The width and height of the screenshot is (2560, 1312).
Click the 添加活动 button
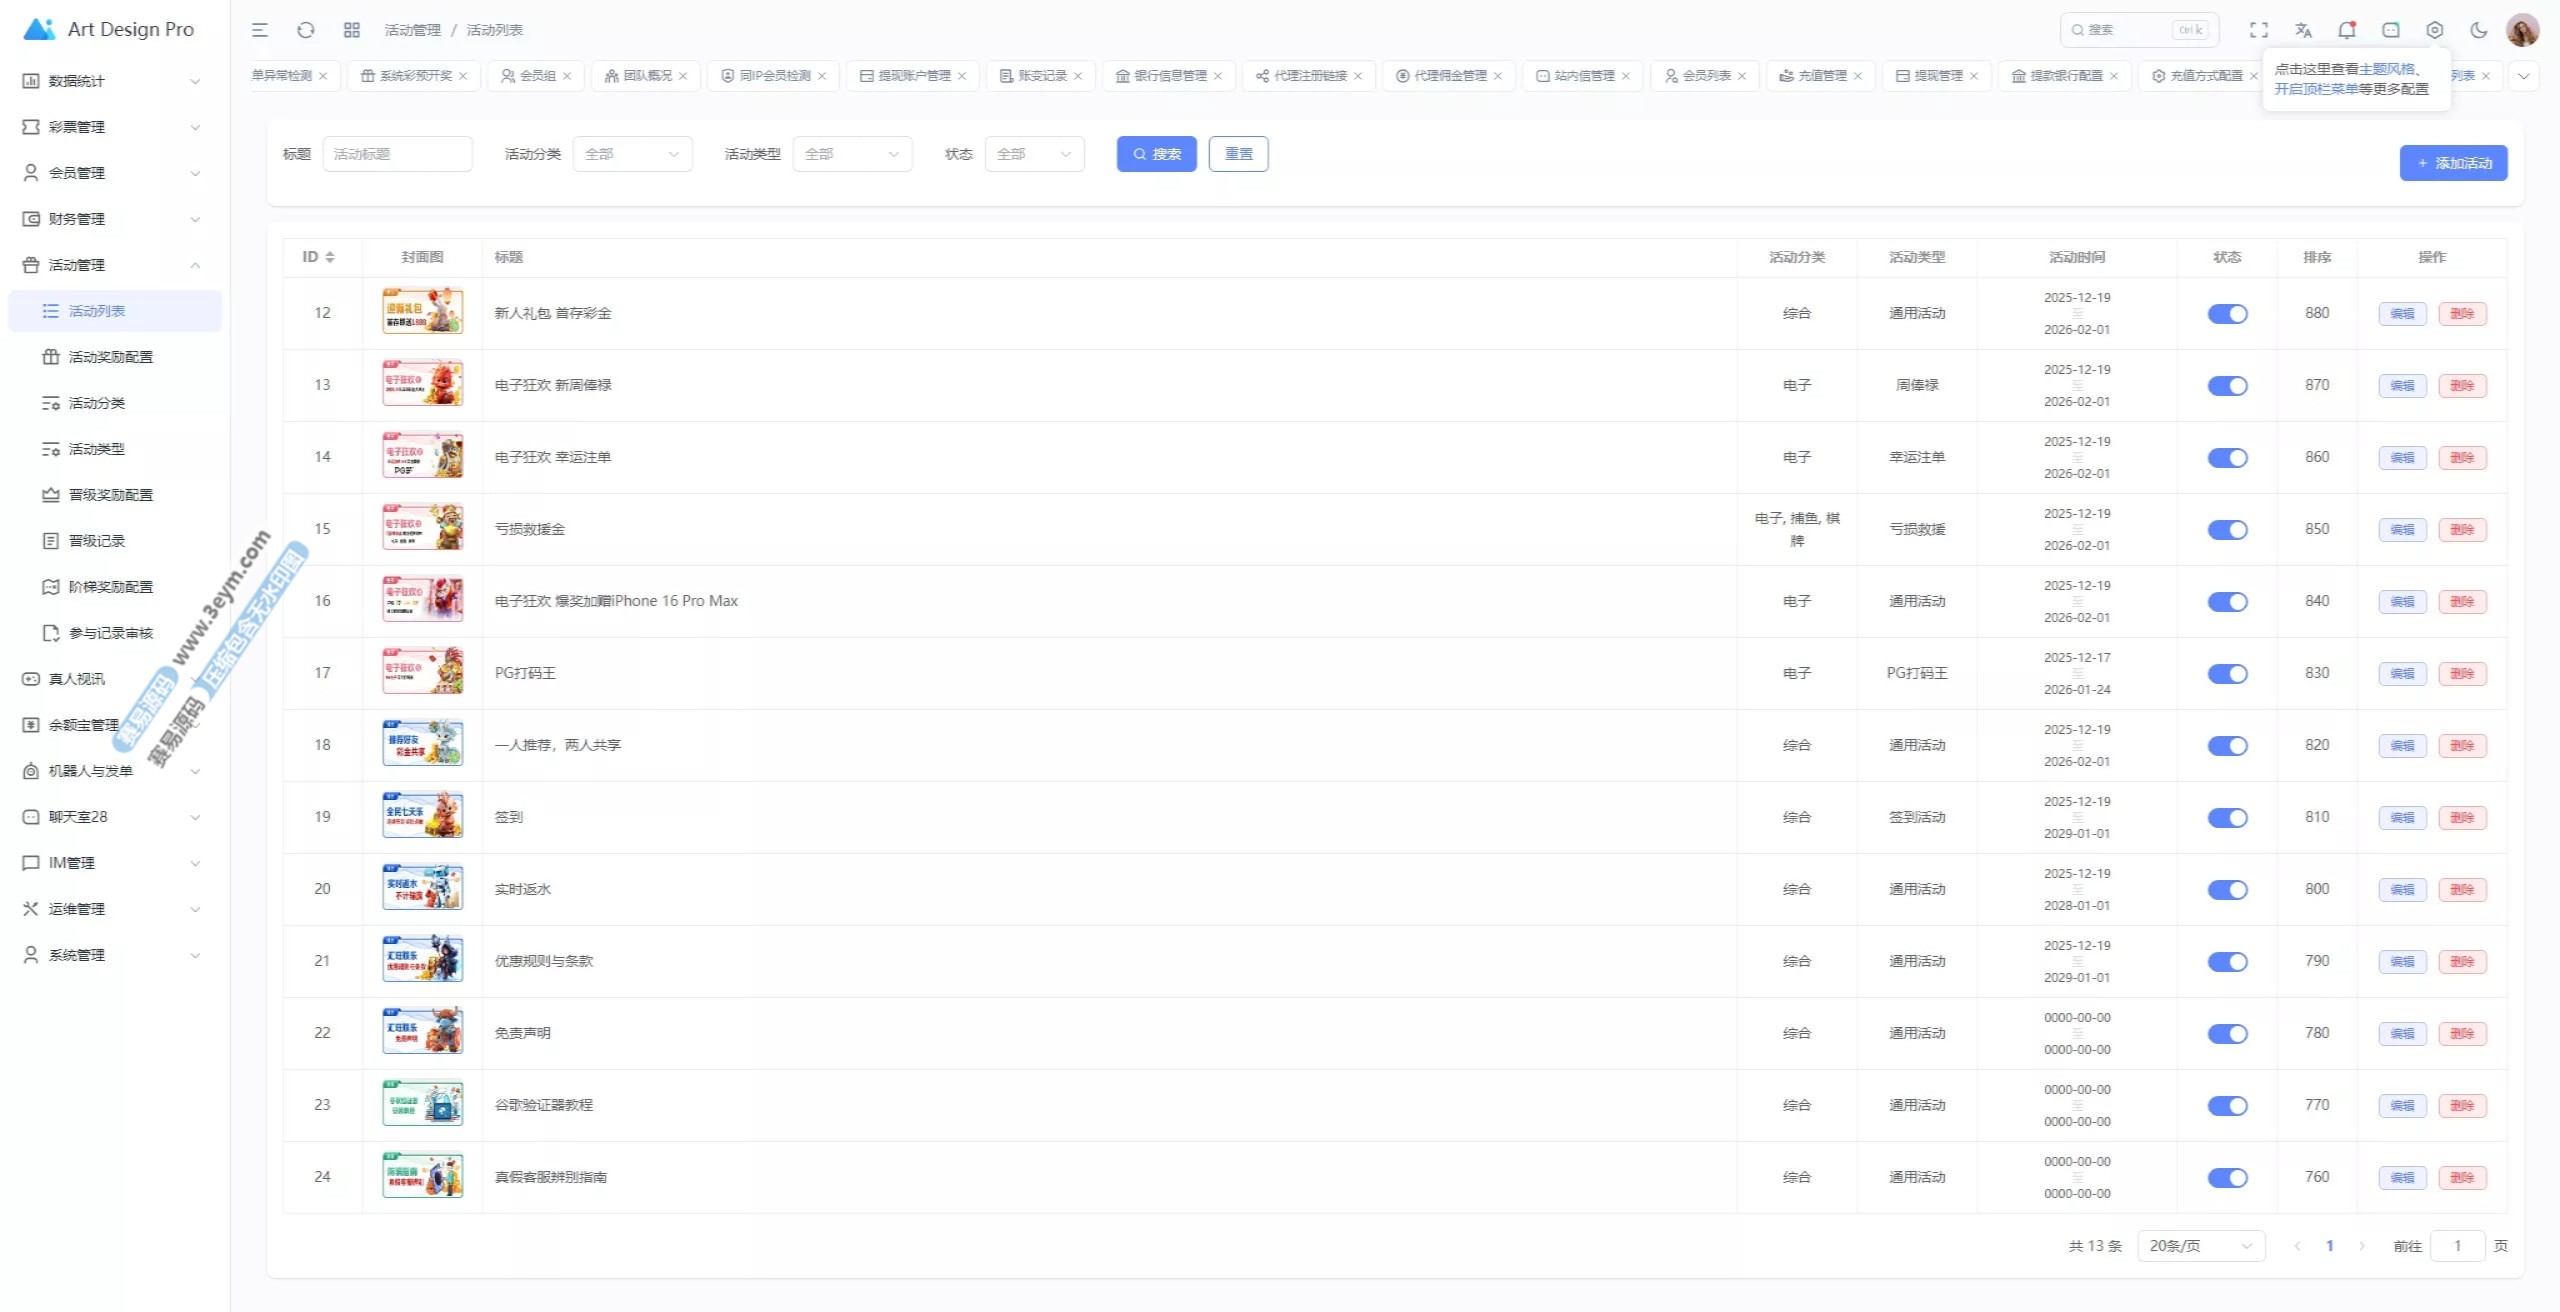2453,163
